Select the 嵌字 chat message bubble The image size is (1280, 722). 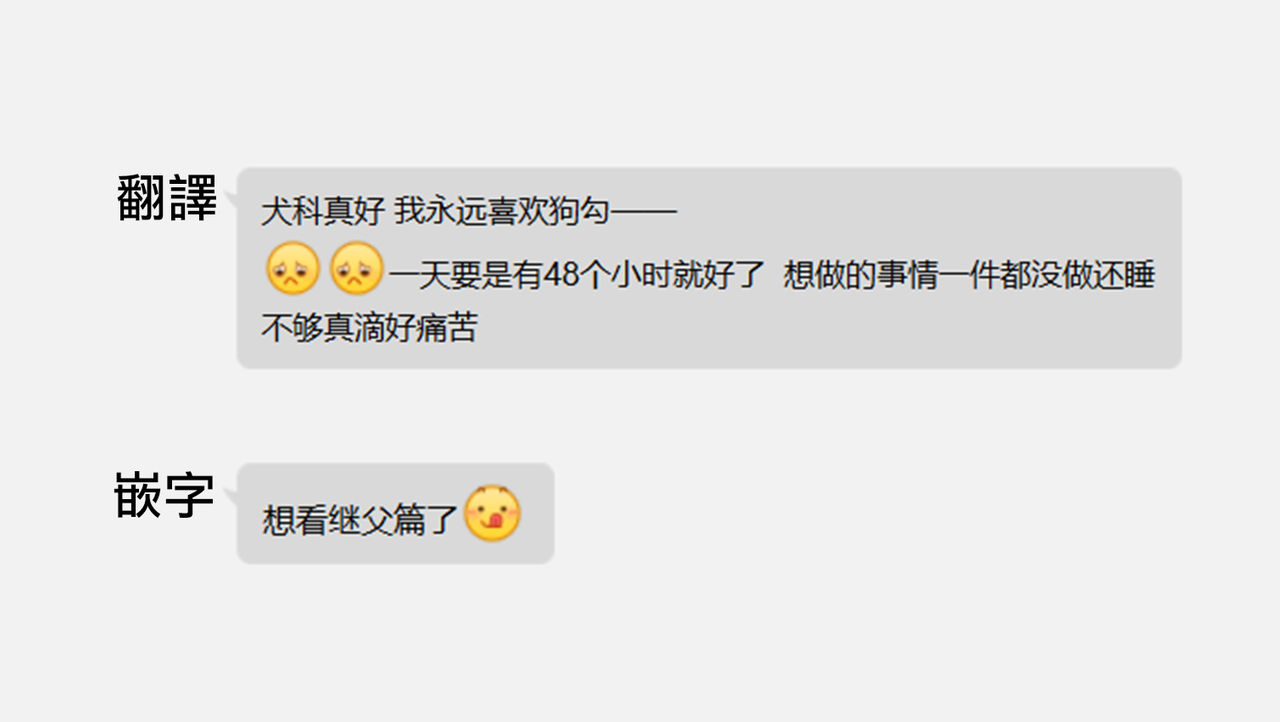(x=395, y=513)
